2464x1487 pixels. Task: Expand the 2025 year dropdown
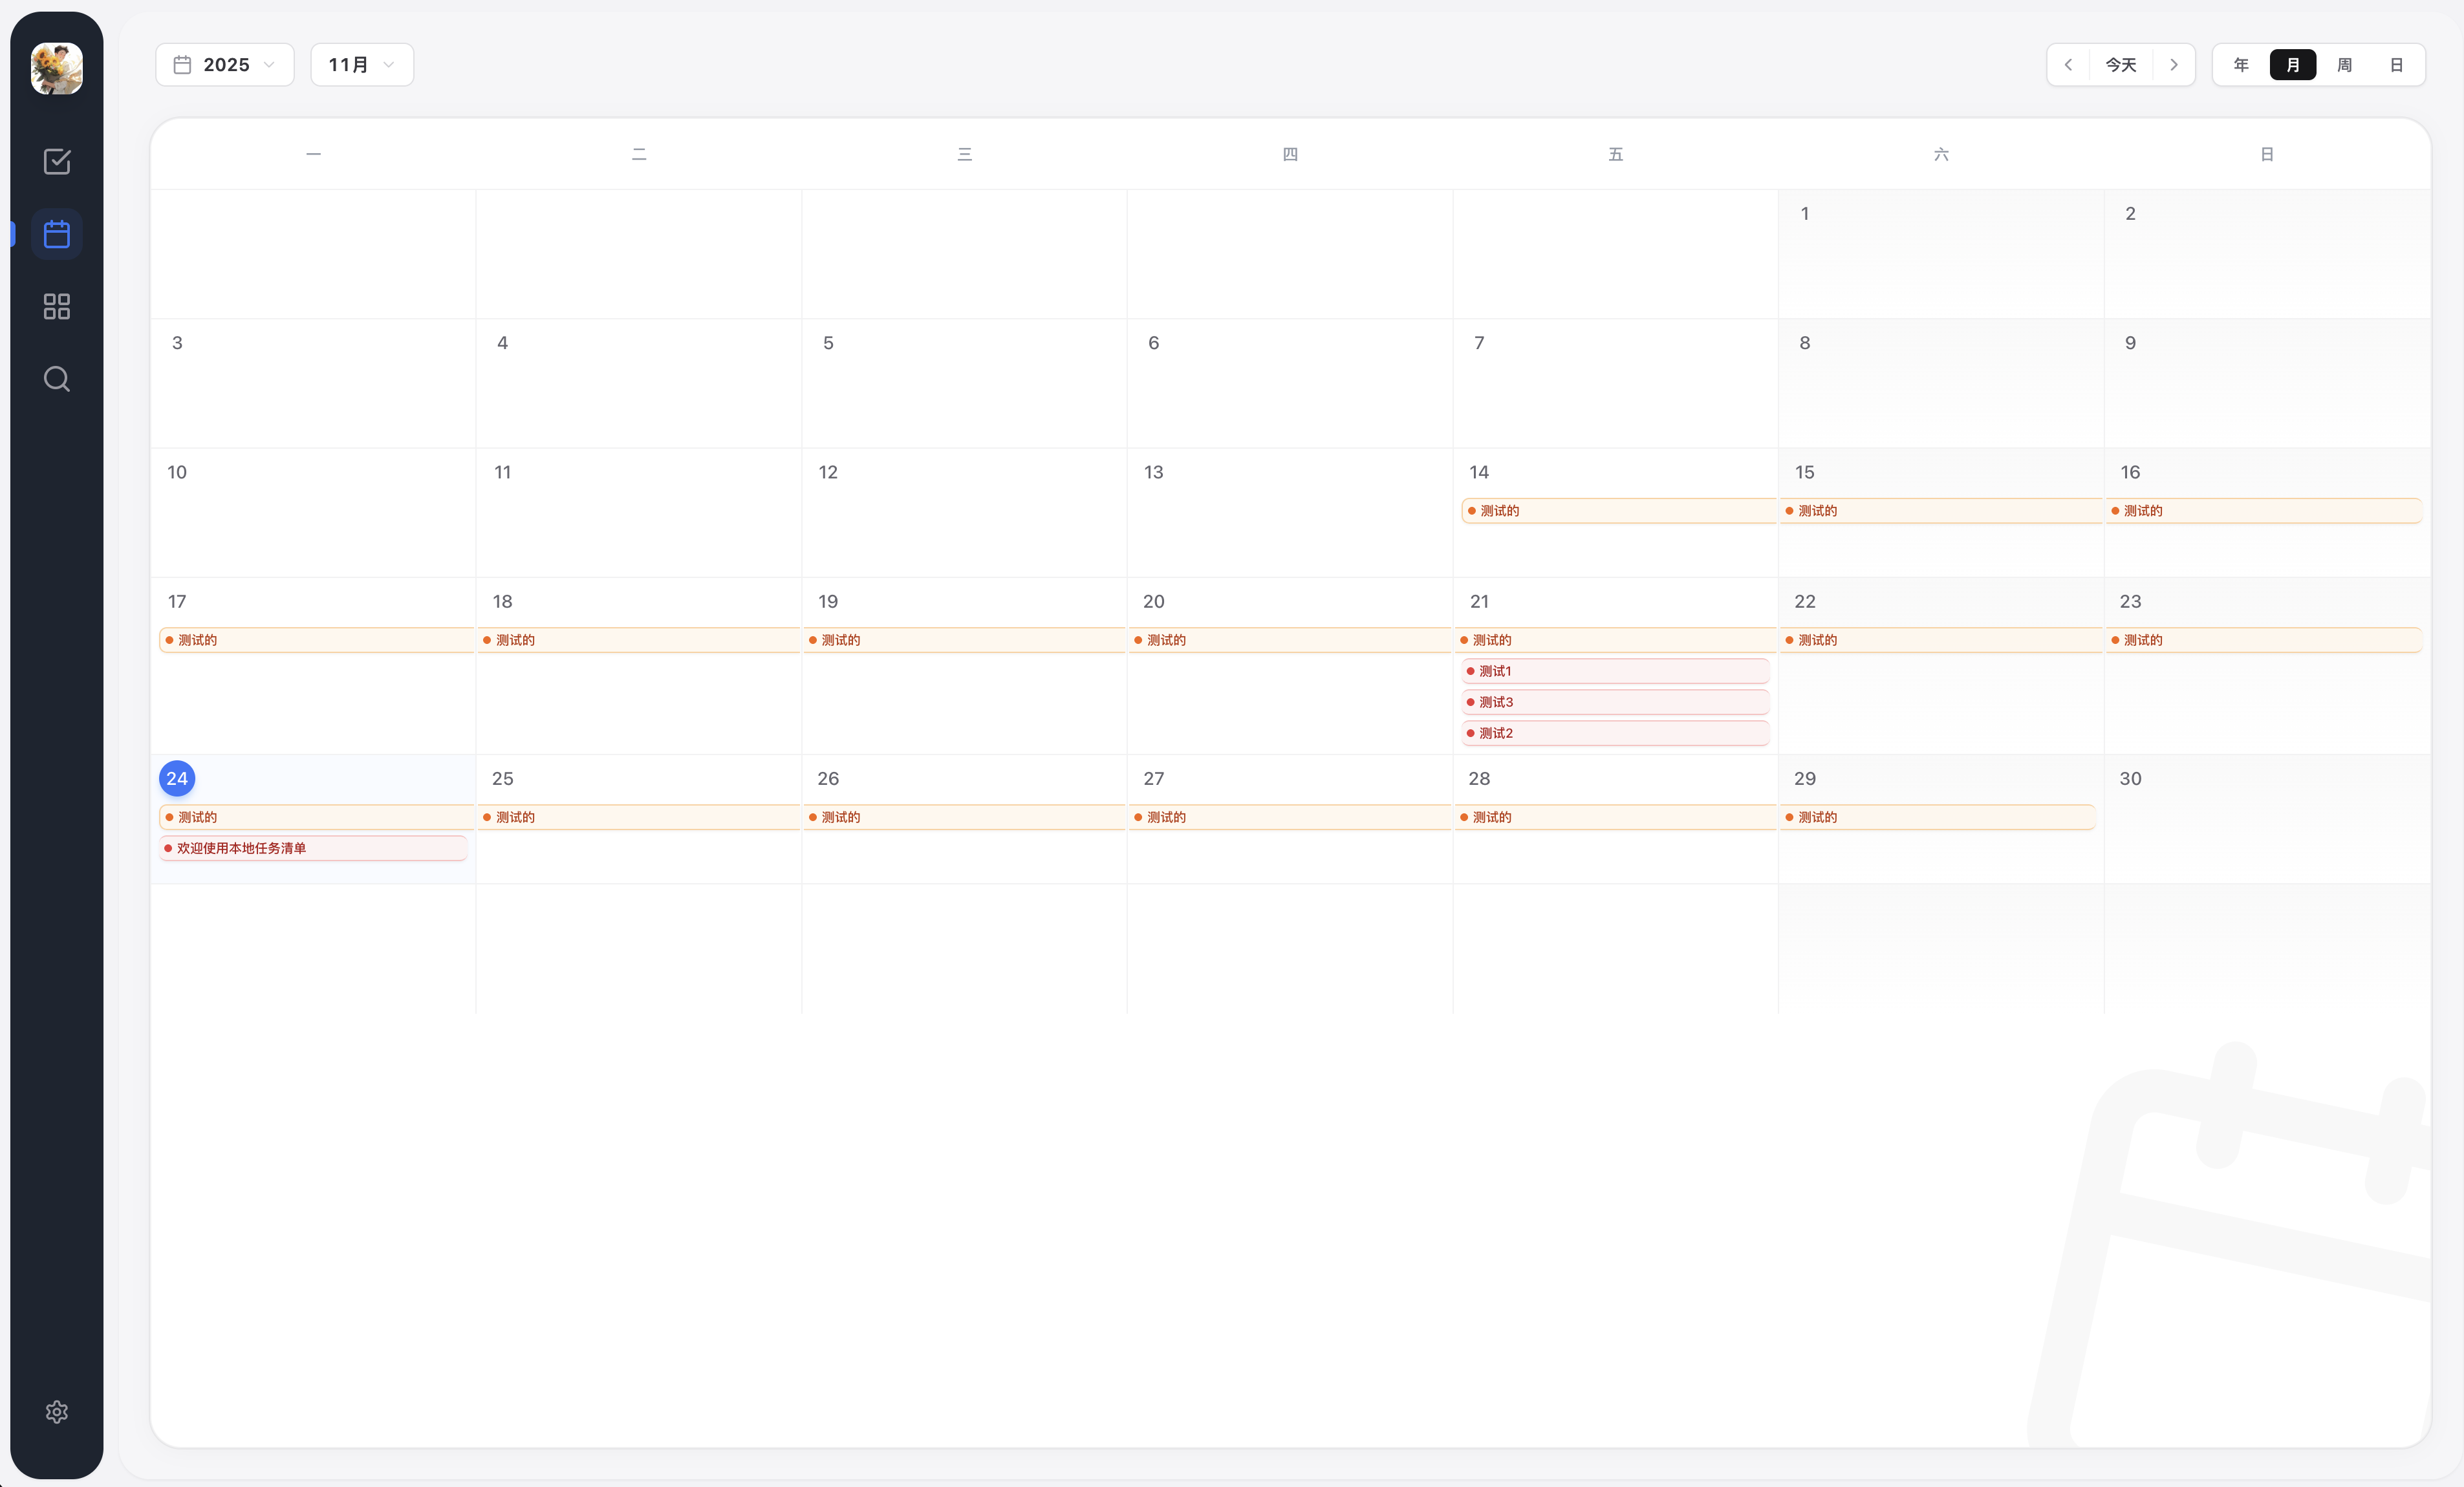coord(225,65)
